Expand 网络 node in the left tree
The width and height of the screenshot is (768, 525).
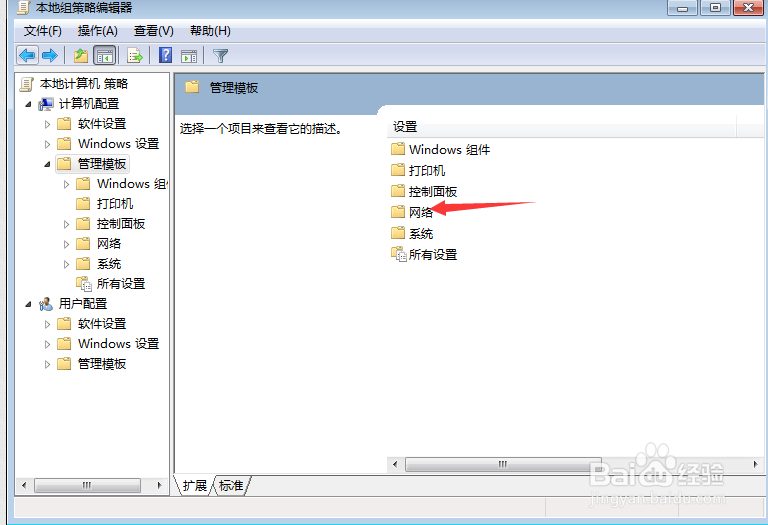(67, 244)
